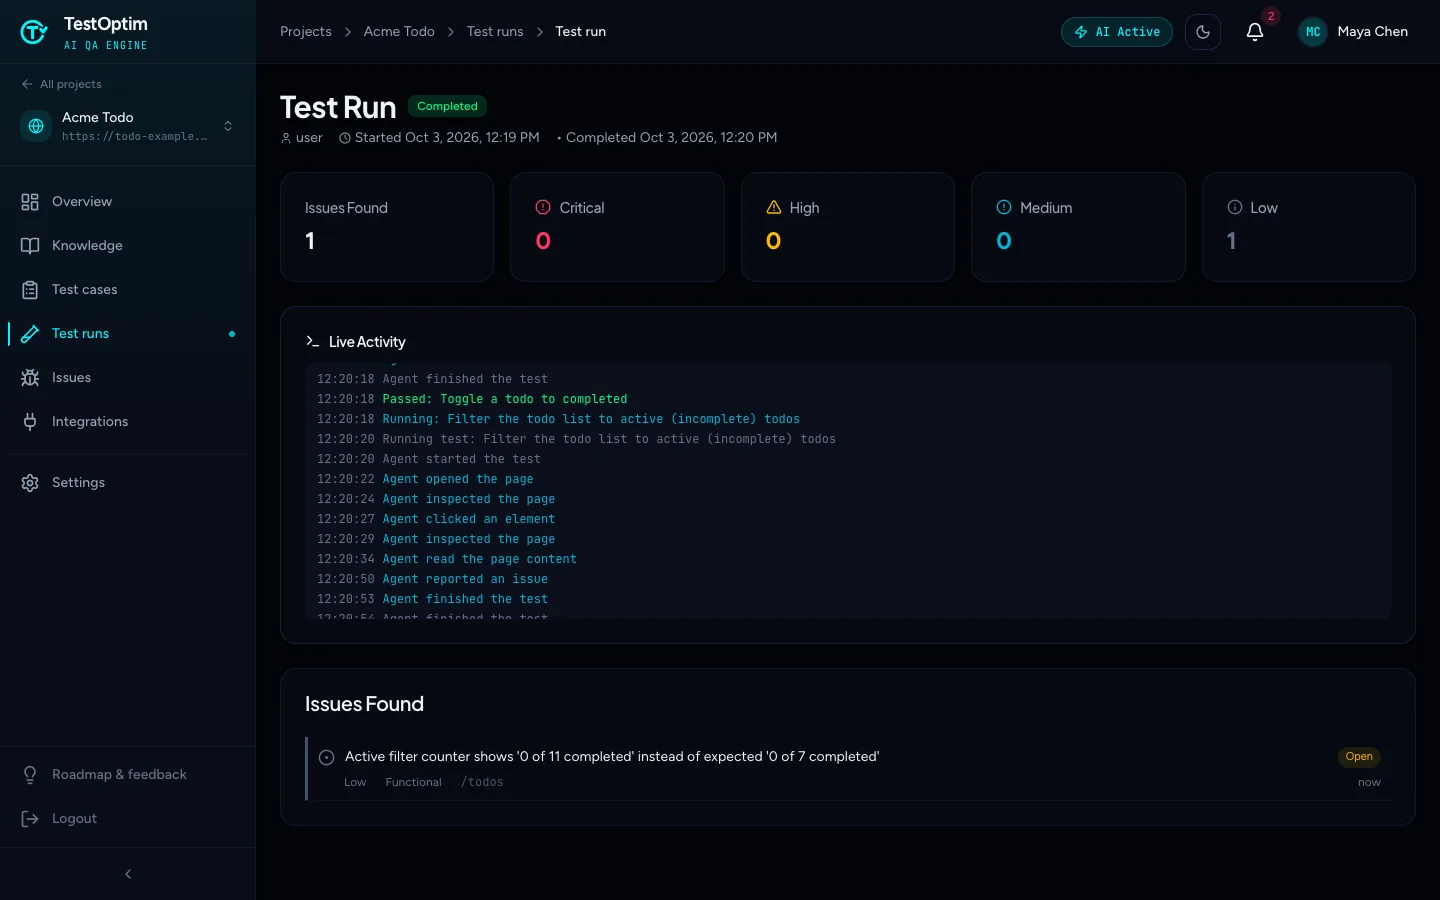Image resolution: width=1440 pixels, height=900 pixels.
Task: Open the notifications bell
Action: [x=1255, y=32]
